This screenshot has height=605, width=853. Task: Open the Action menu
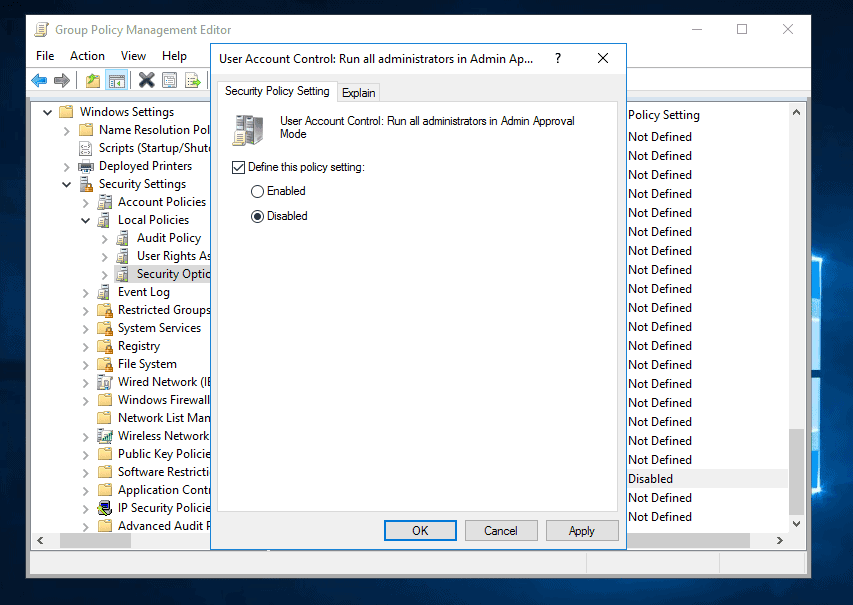click(x=87, y=56)
